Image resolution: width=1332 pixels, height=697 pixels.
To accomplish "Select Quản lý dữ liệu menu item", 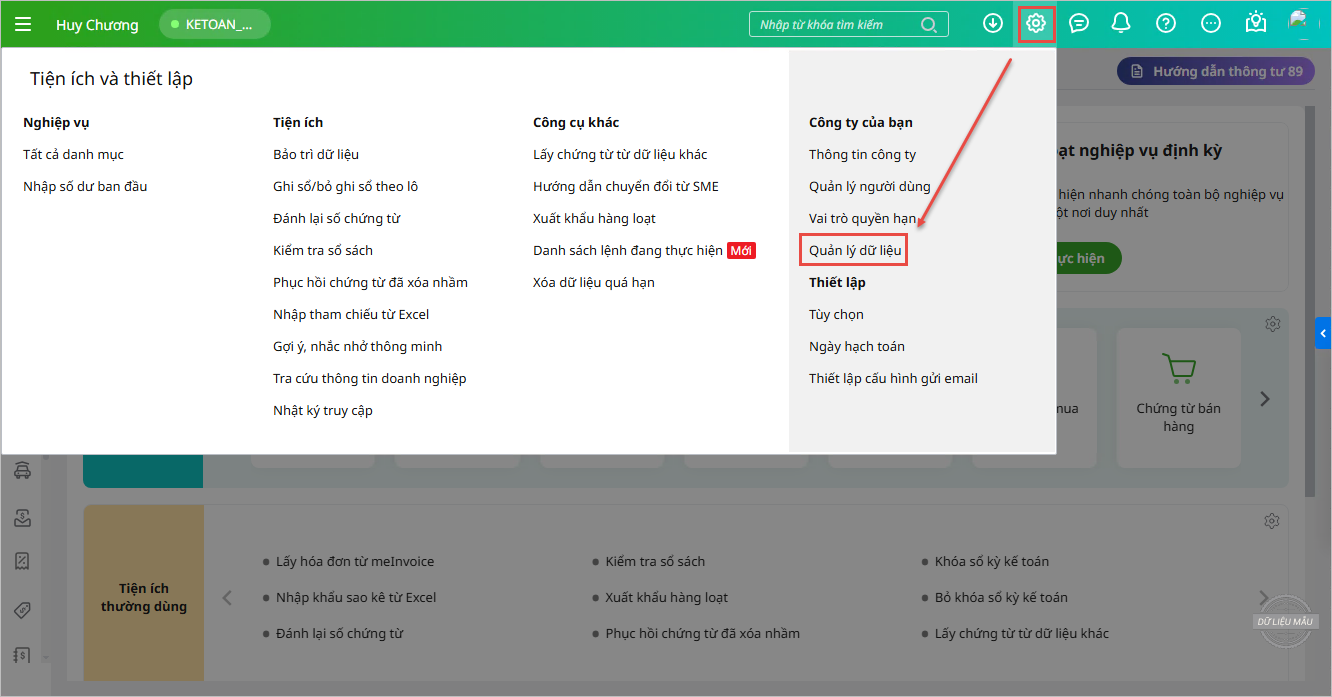I will (x=855, y=250).
